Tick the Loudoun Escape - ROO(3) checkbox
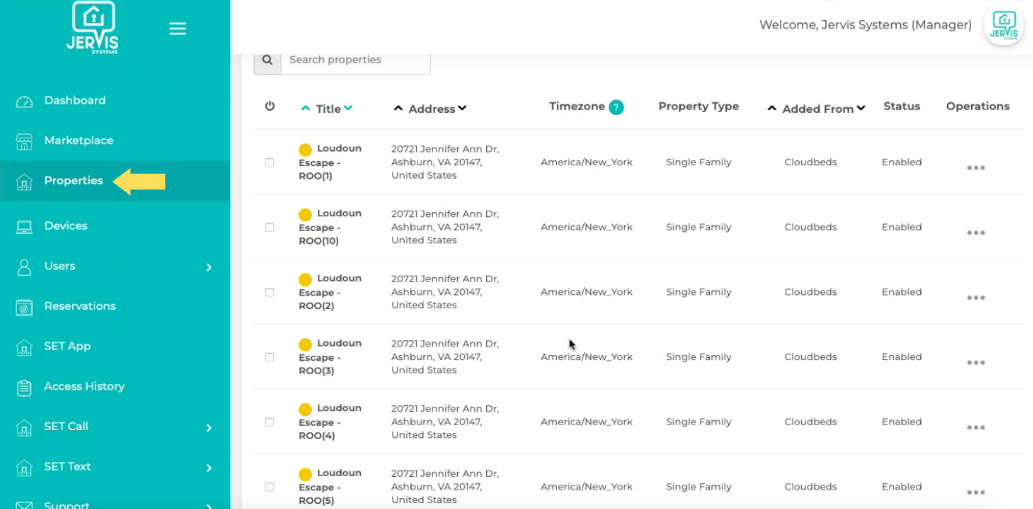Image resolution: width=1033 pixels, height=509 pixels. click(x=270, y=357)
